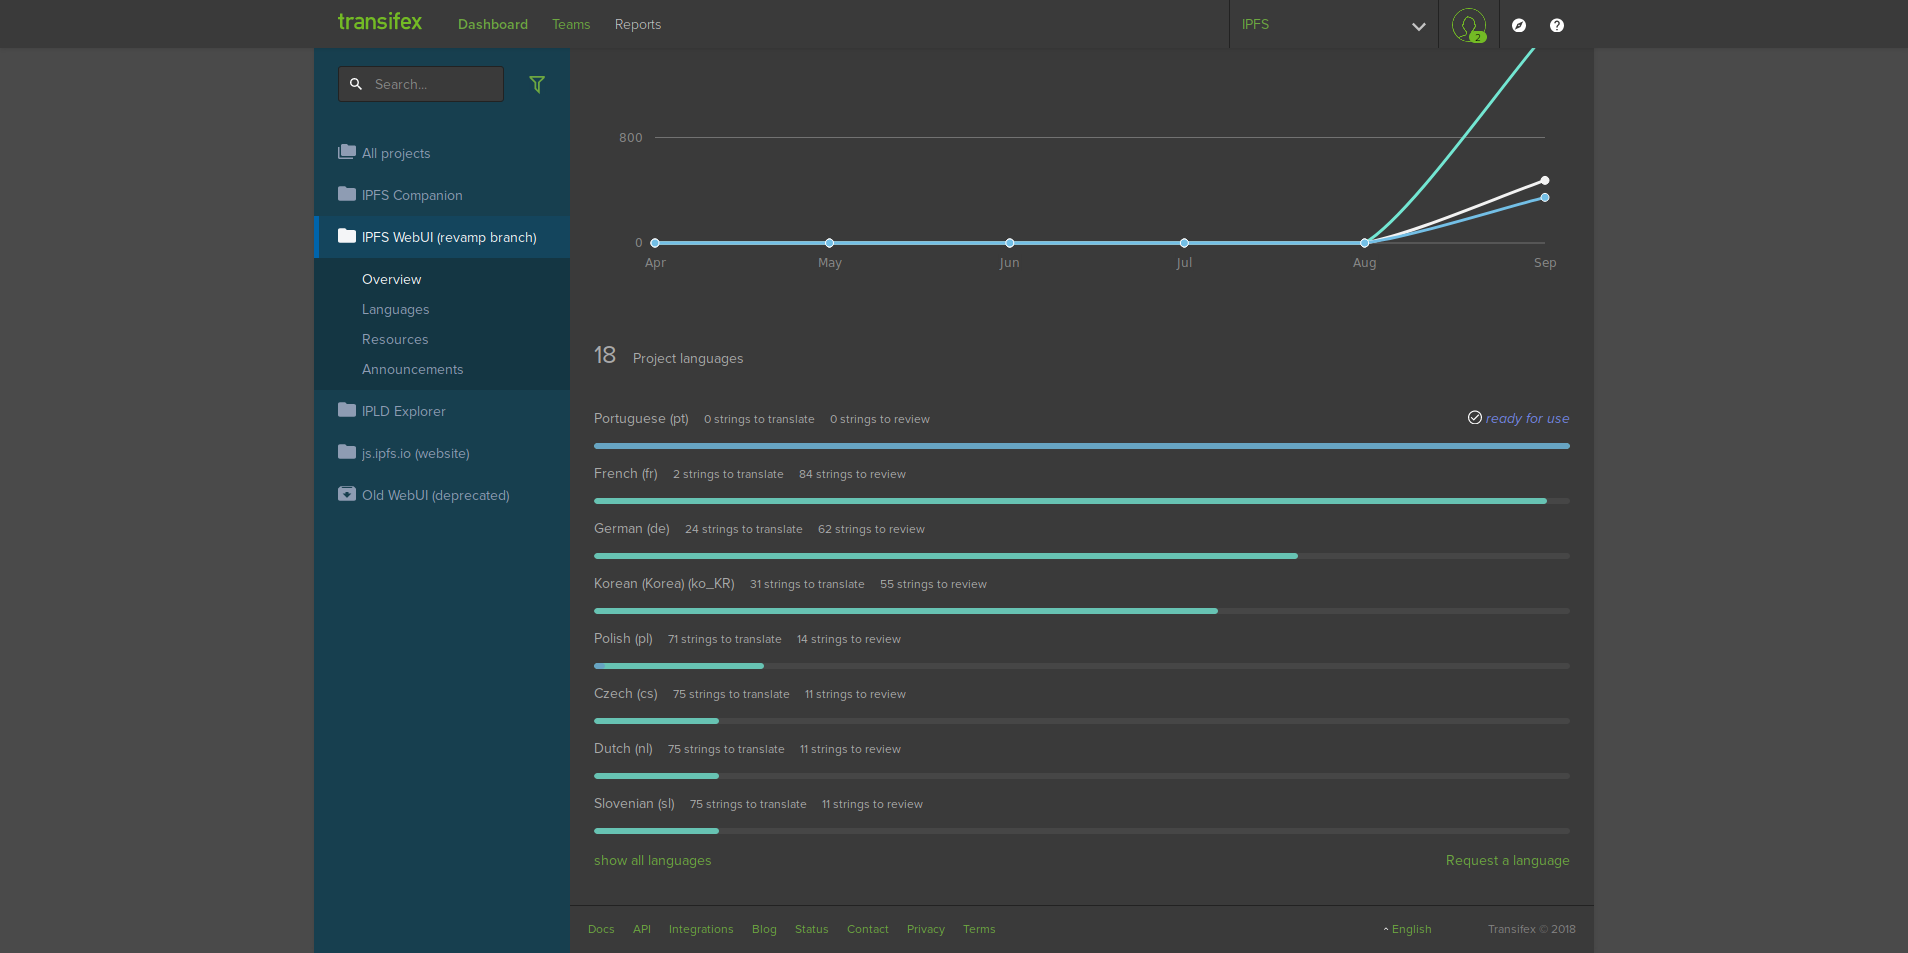Click the Korean progress bar
The width and height of the screenshot is (1908, 953).
click(x=1082, y=611)
